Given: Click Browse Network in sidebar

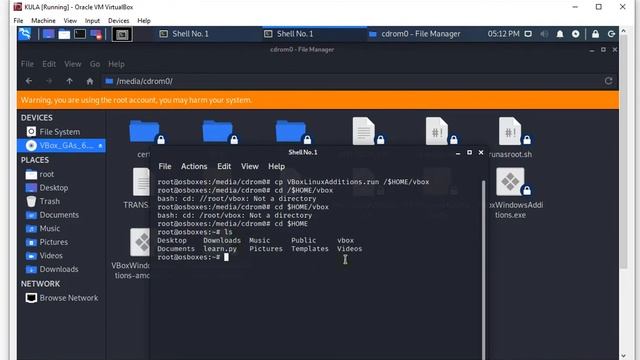Looking at the screenshot, I should [61, 298].
